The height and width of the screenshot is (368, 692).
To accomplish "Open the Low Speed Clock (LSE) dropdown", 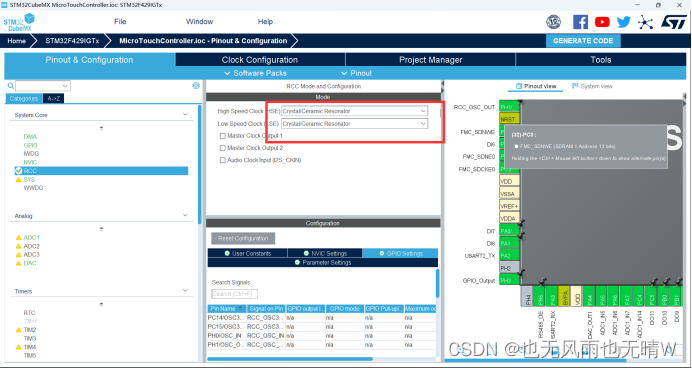I will (354, 124).
